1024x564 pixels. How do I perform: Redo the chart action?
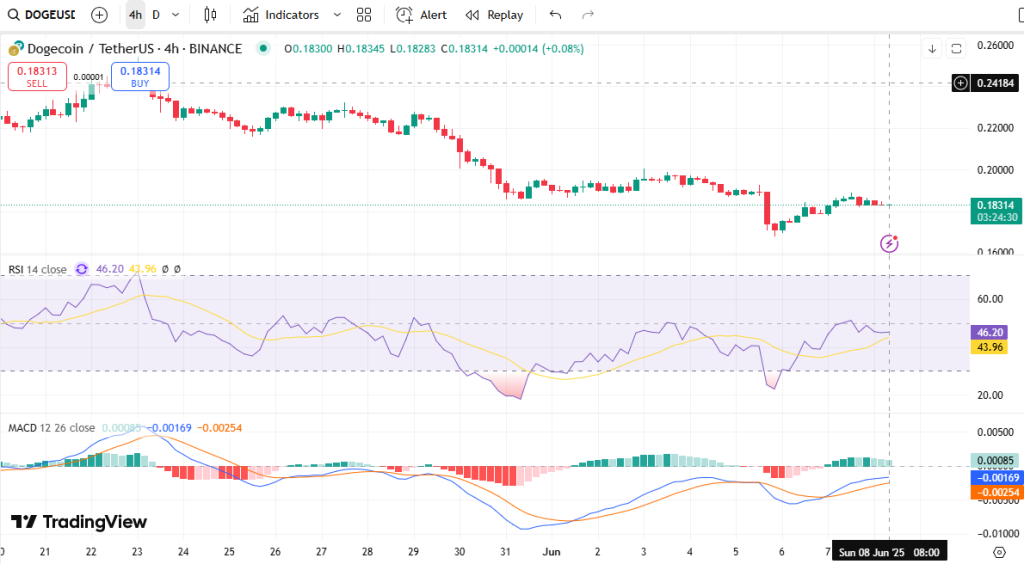click(x=588, y=14)
